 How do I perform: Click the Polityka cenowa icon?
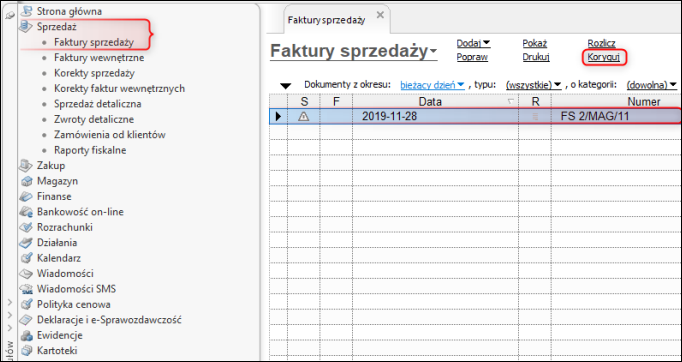click(x=27, y=304)
